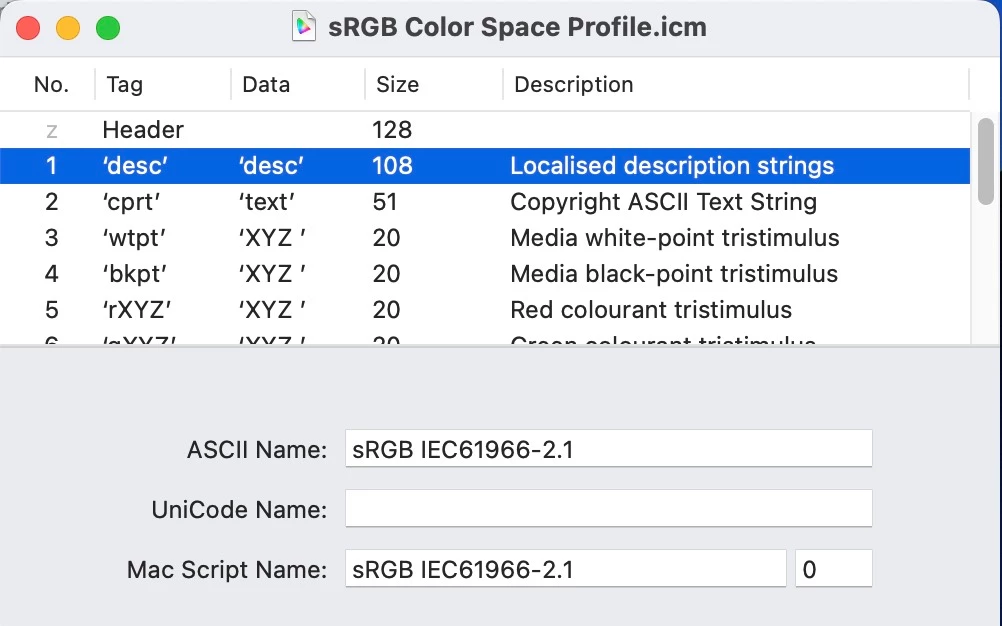Zoom the window using green button
This screenshot has height=626, width=1002.
108,28
